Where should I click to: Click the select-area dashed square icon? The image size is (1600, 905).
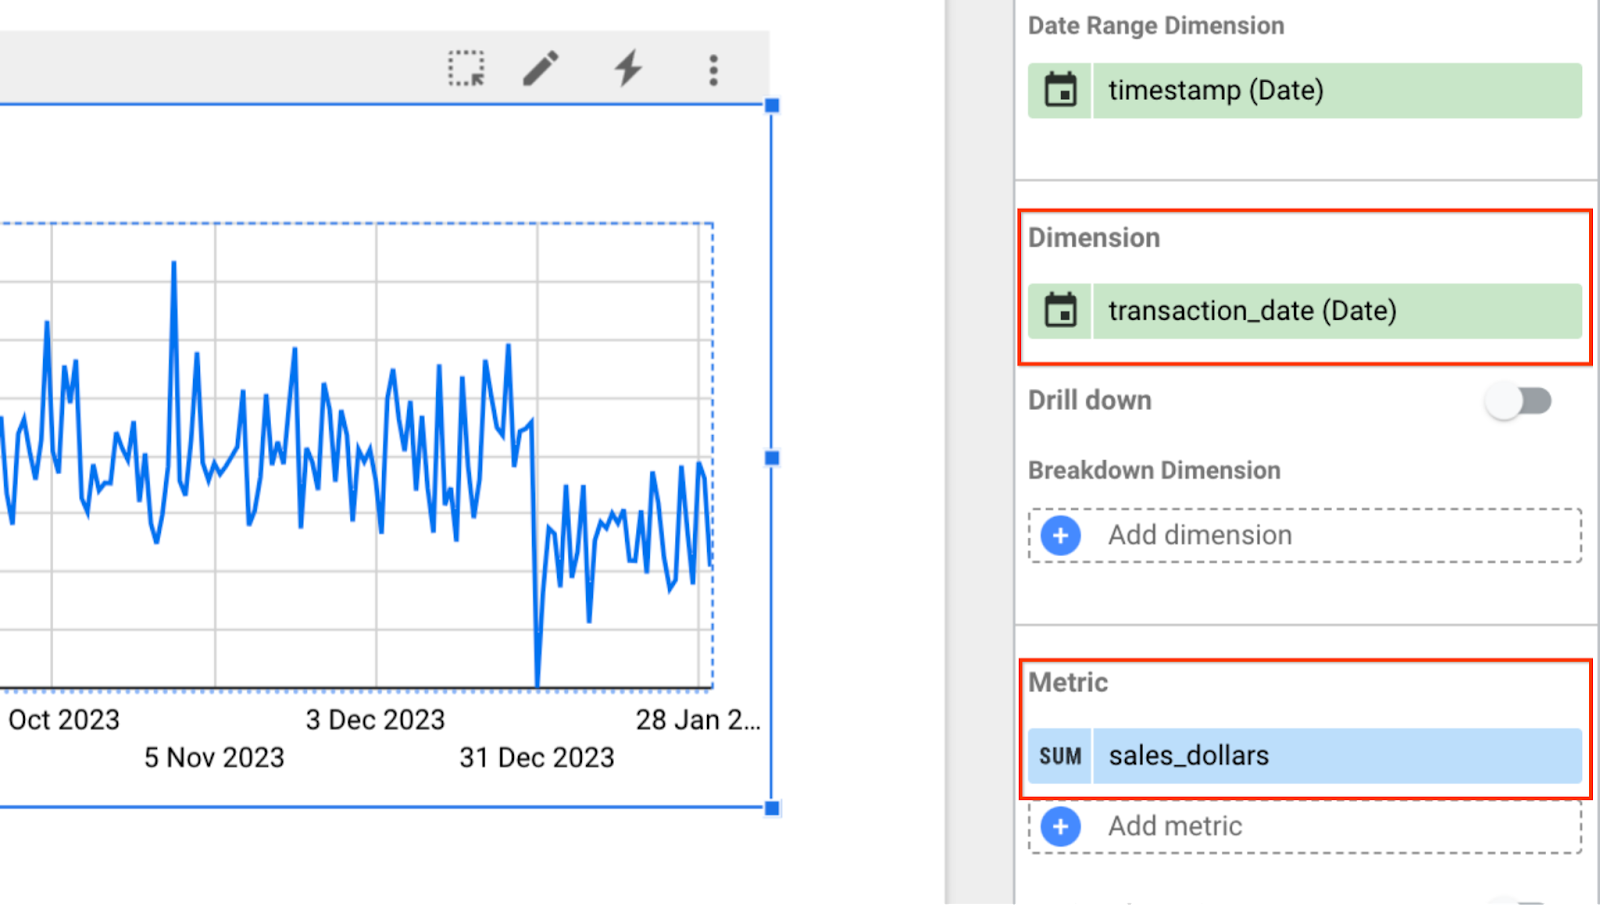tap(466, 69)
